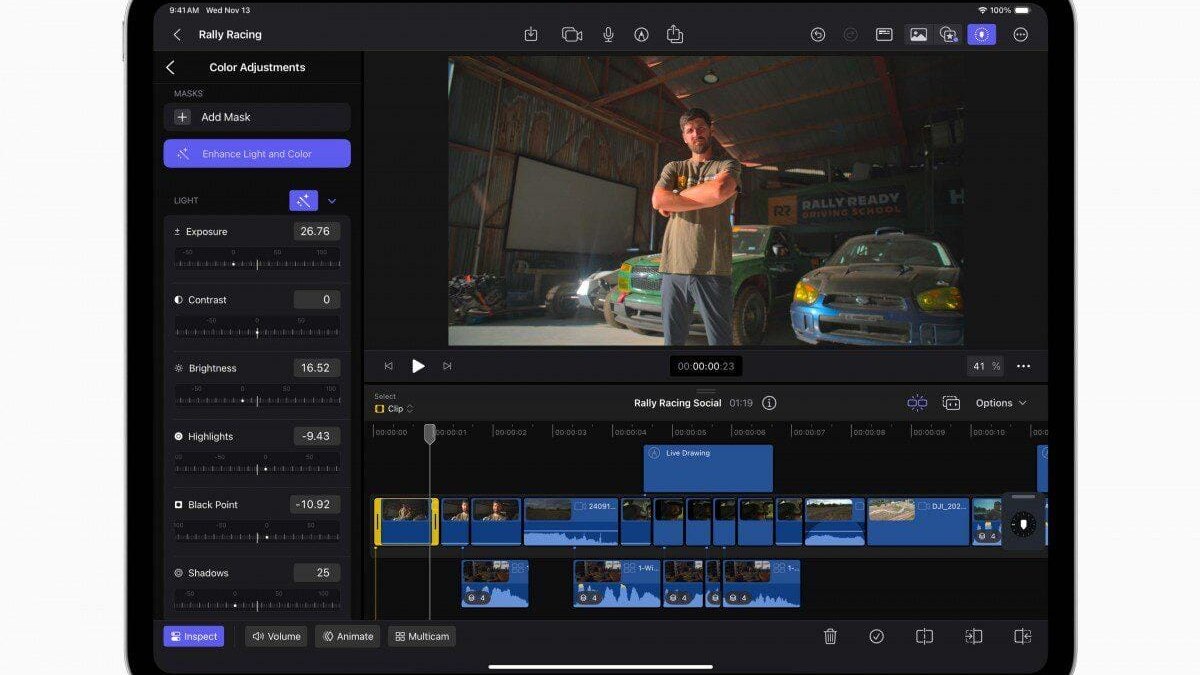
Task: Toggle the photo browser panel
Action: coord(918,35)
